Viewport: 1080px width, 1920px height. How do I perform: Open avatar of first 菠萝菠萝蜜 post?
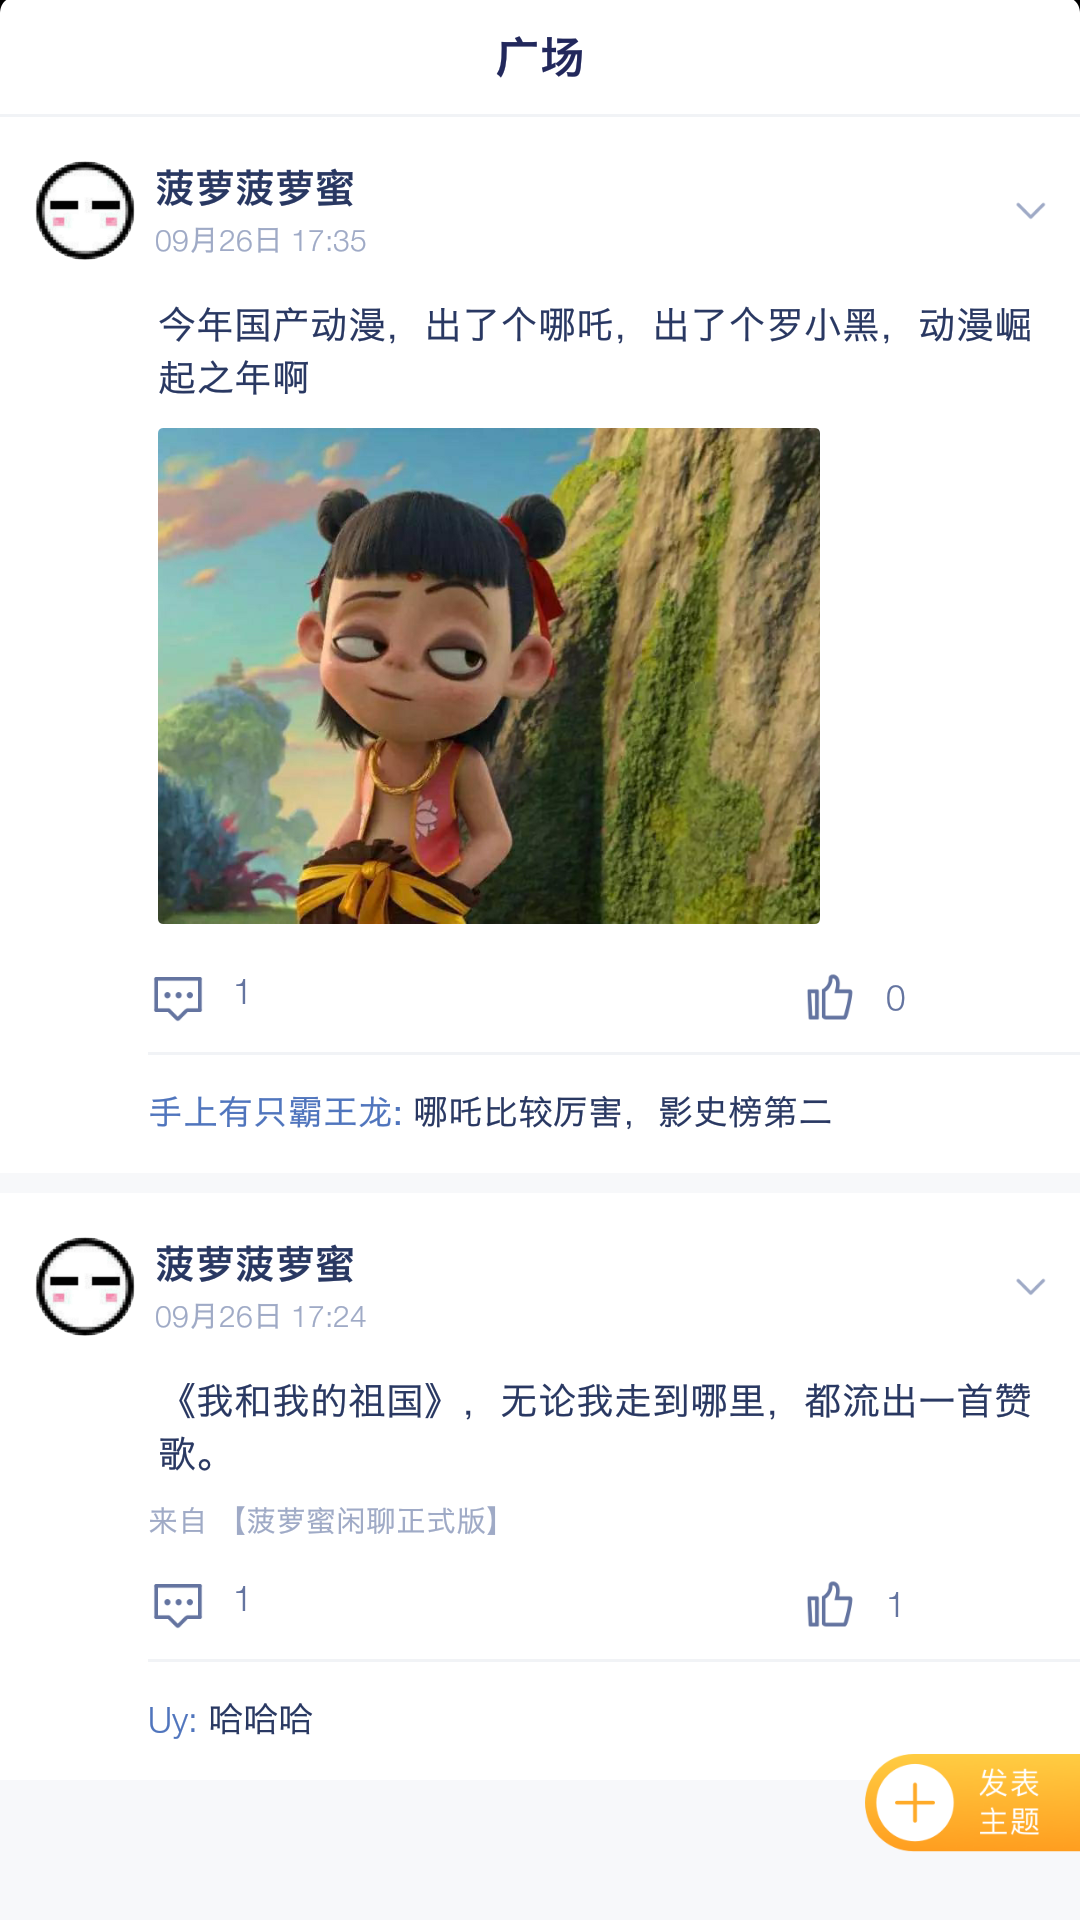click(x=85, y=211)
